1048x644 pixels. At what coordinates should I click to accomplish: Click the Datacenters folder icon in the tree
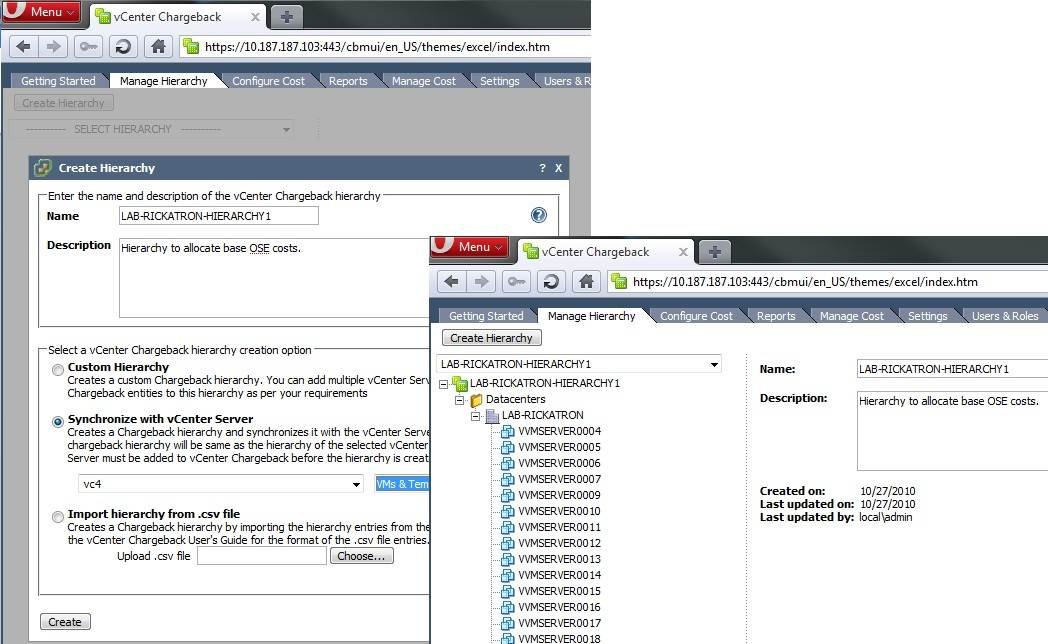click(476, 400)
